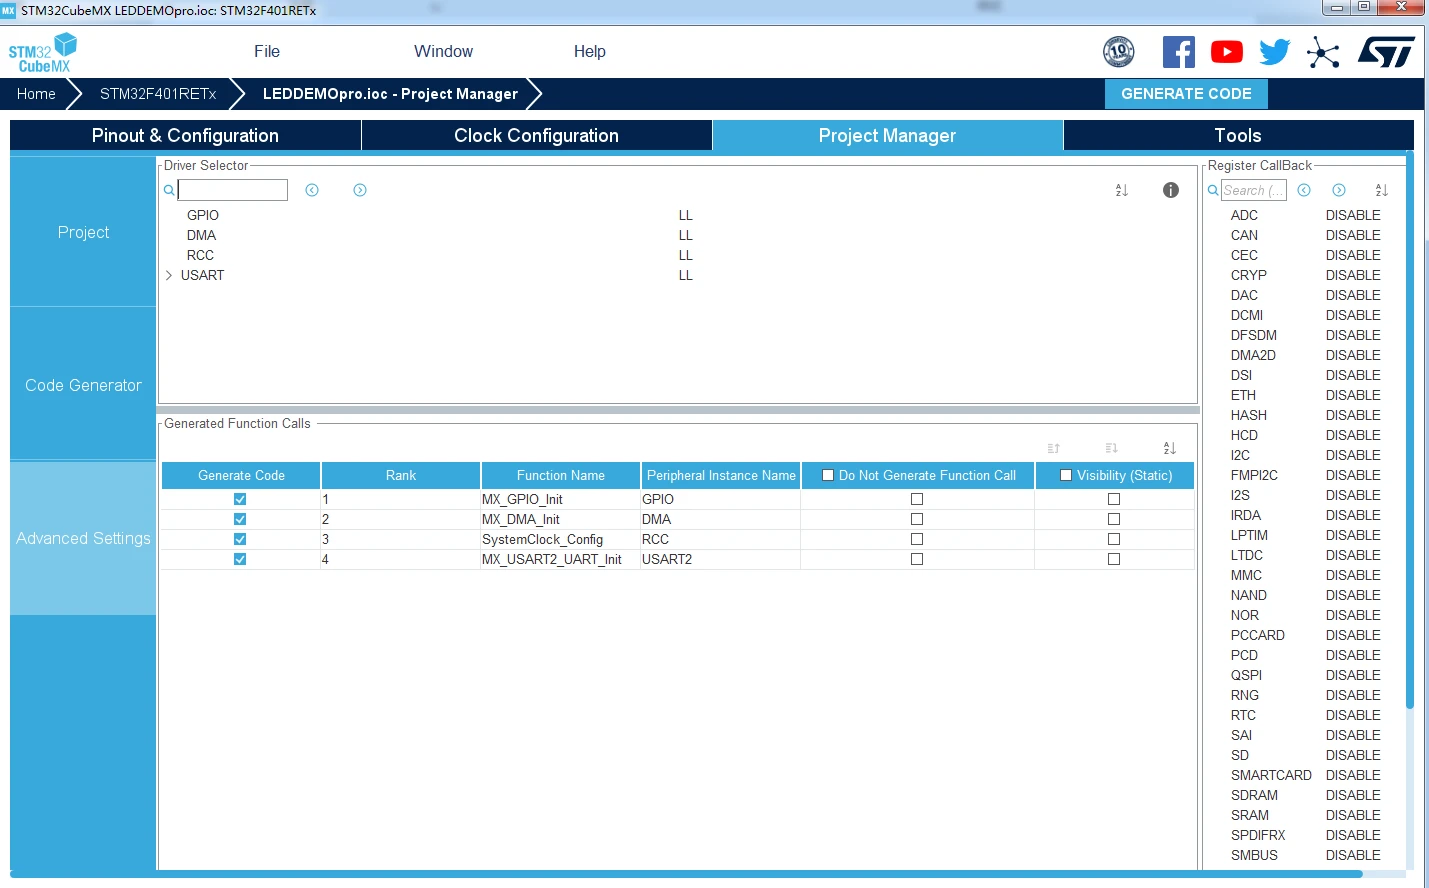Uncheck Generate Code for MX_USART2_UART_Init

[x=240, y=559]
